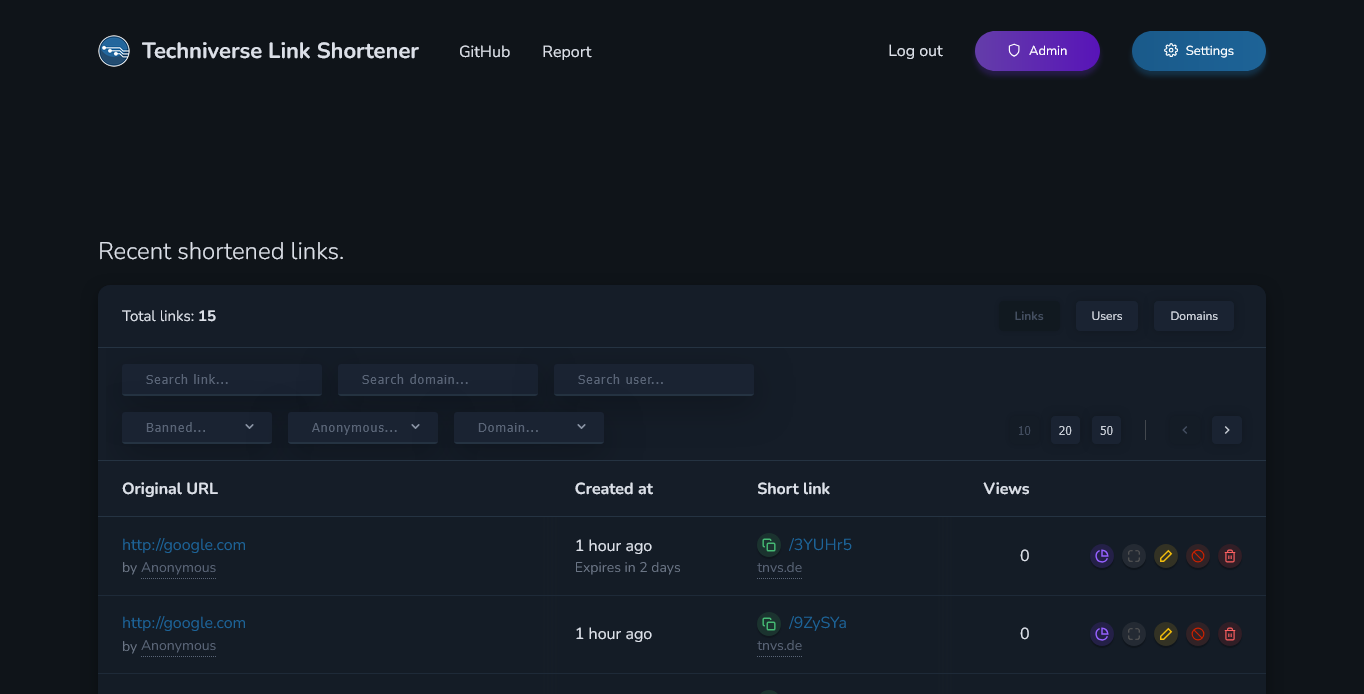1364x694 pixels.
Task: Open /3YUHr5 short link
Action: tap(820, 545)
